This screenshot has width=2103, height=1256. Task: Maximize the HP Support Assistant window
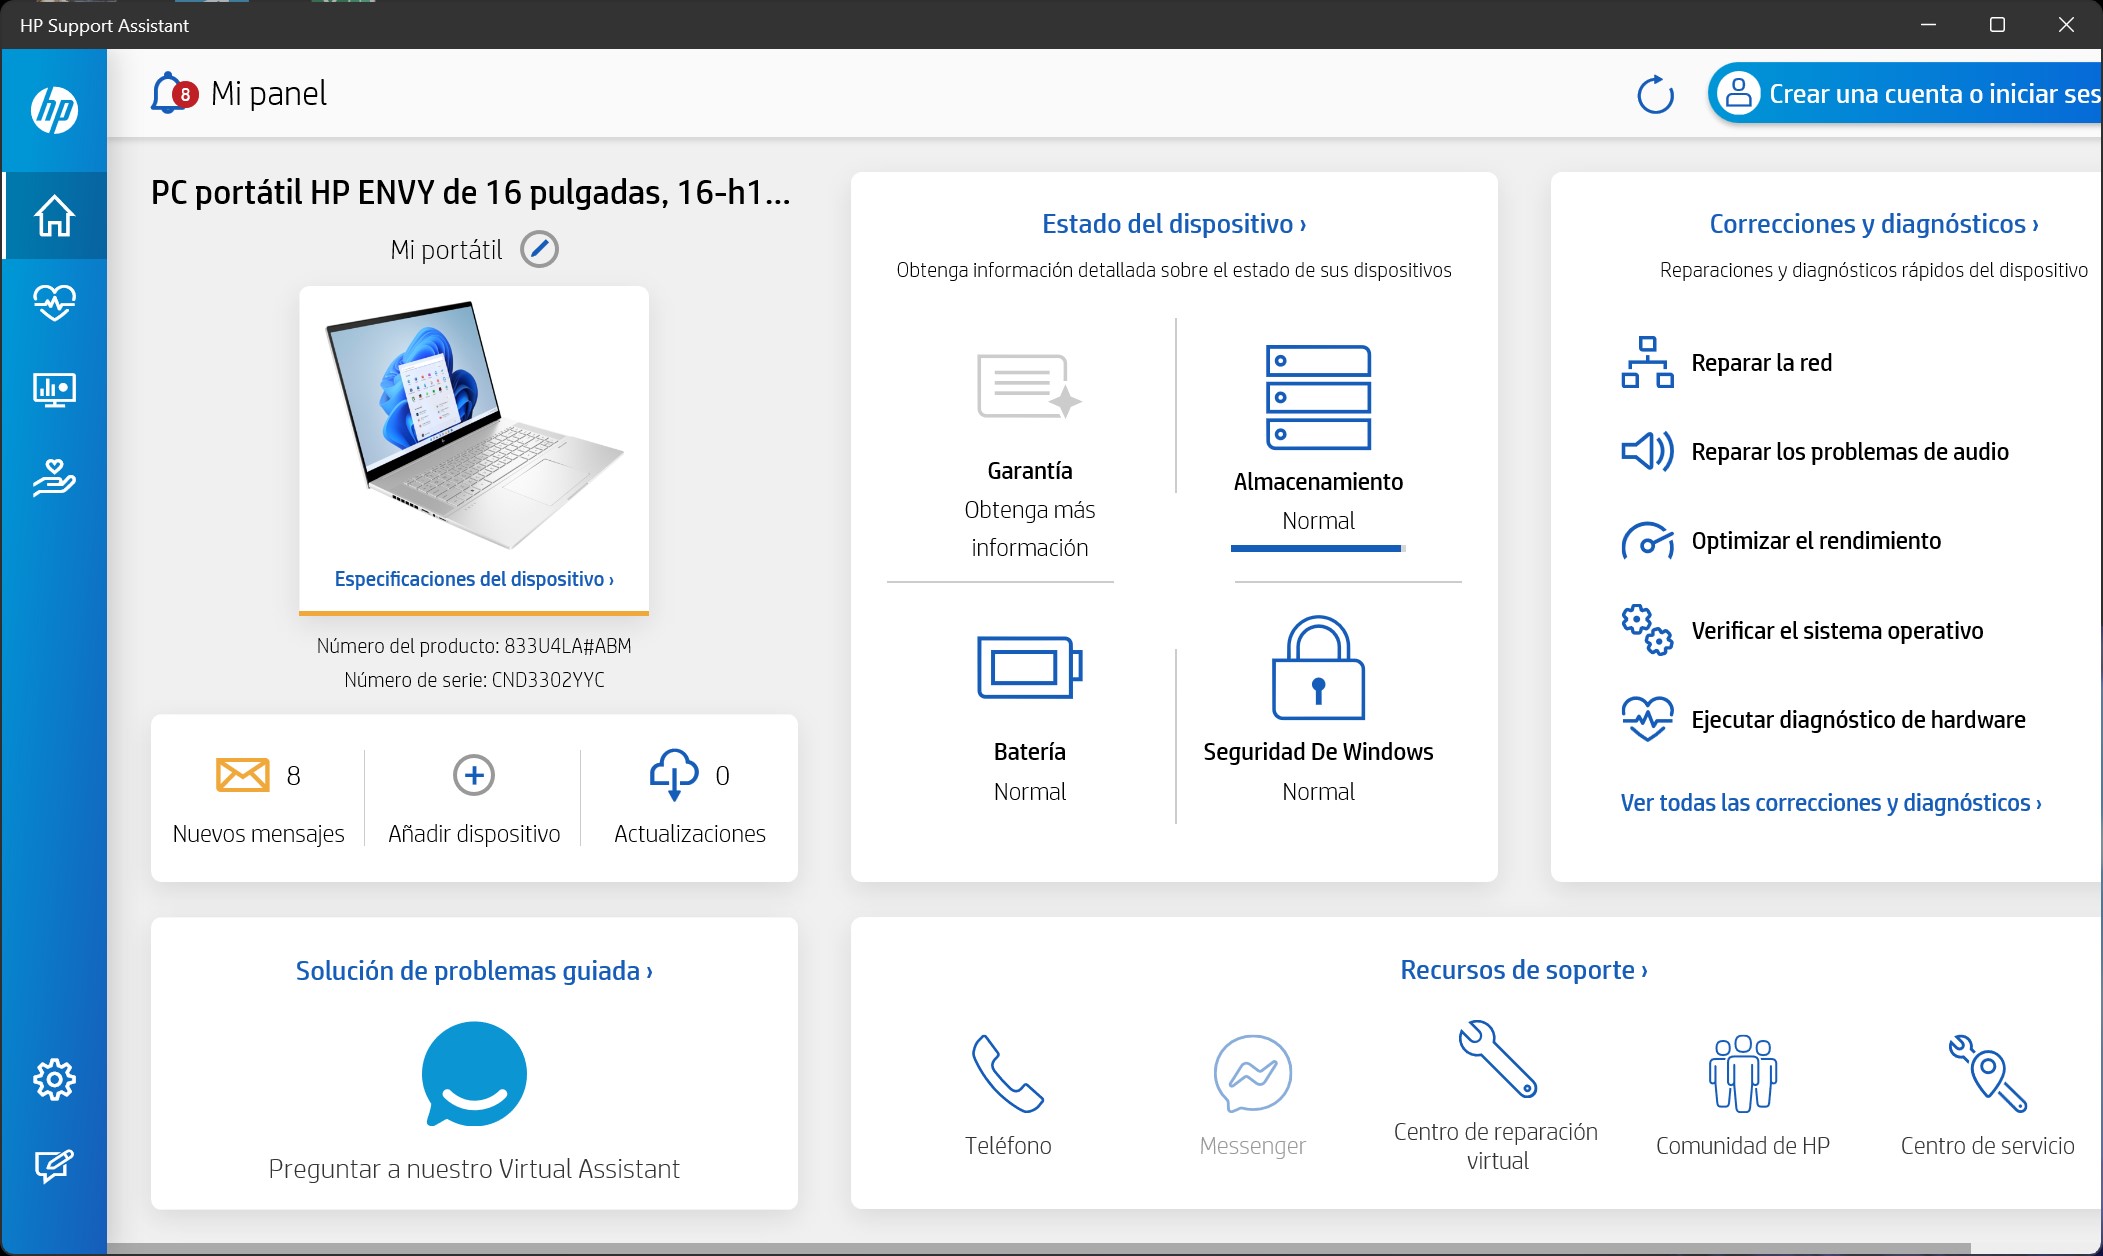(x=1997, y=24)
